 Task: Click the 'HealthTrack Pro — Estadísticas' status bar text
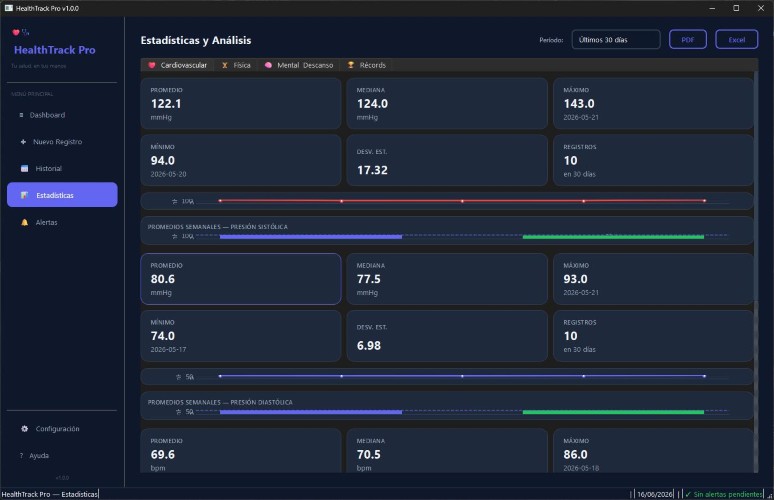pos(49,494)
